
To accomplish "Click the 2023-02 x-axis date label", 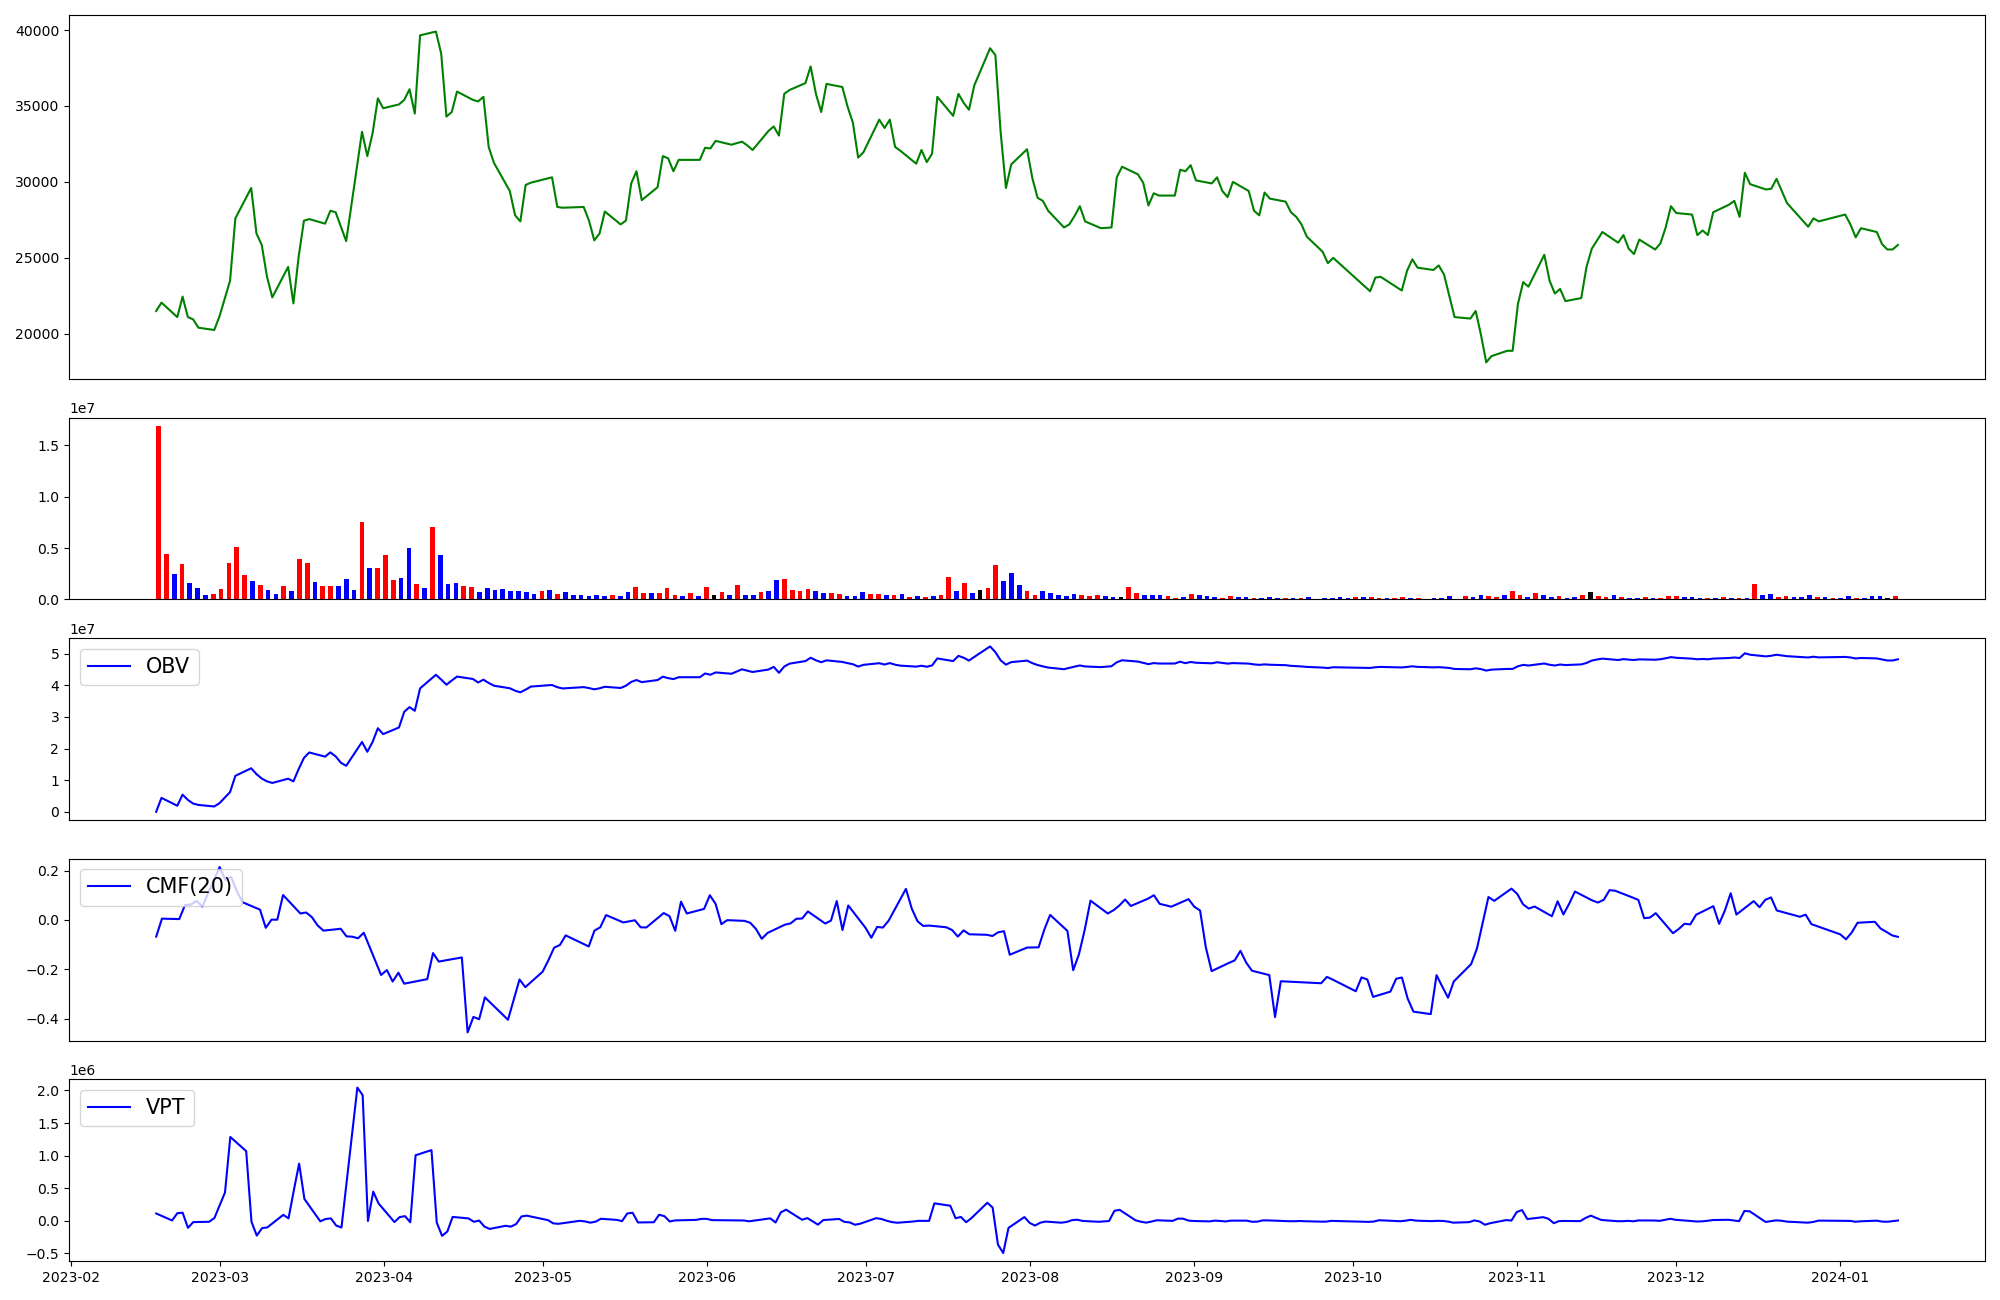I will point(72,1276).
